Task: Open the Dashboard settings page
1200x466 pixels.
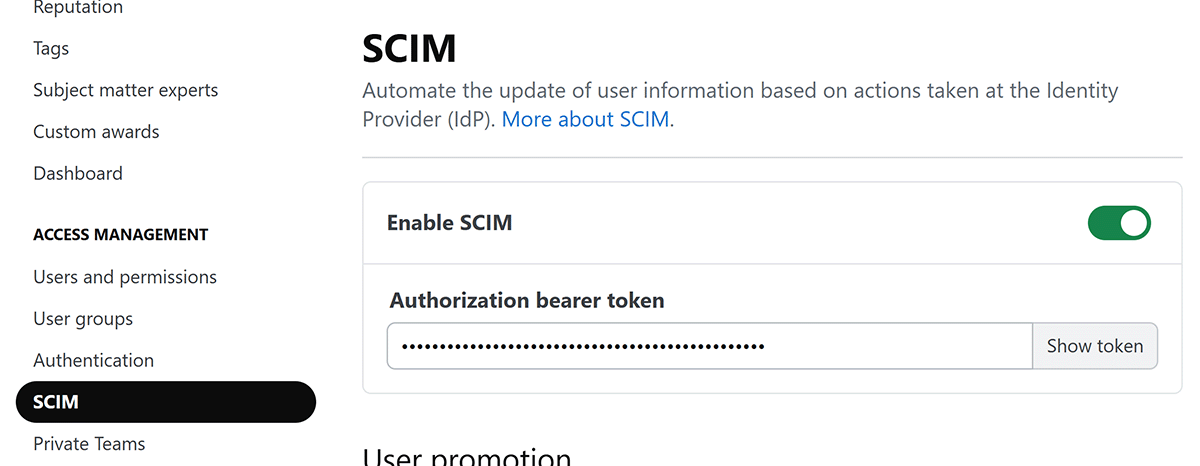Action: (78, 173)
